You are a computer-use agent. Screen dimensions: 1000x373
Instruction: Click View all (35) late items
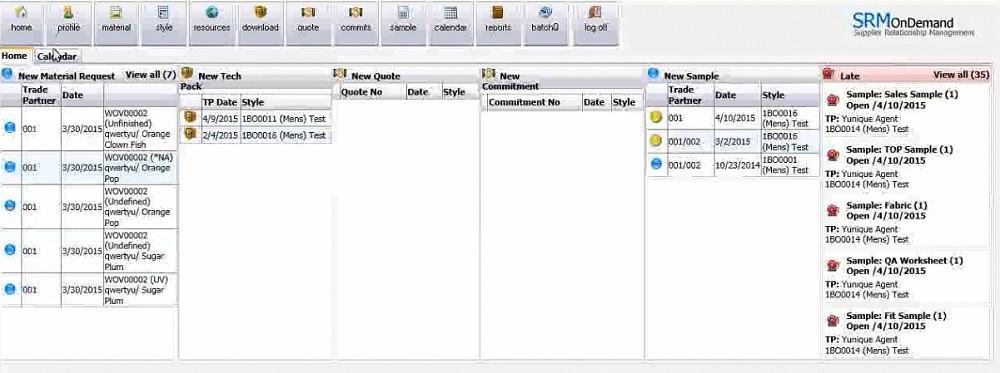(961, 75)
